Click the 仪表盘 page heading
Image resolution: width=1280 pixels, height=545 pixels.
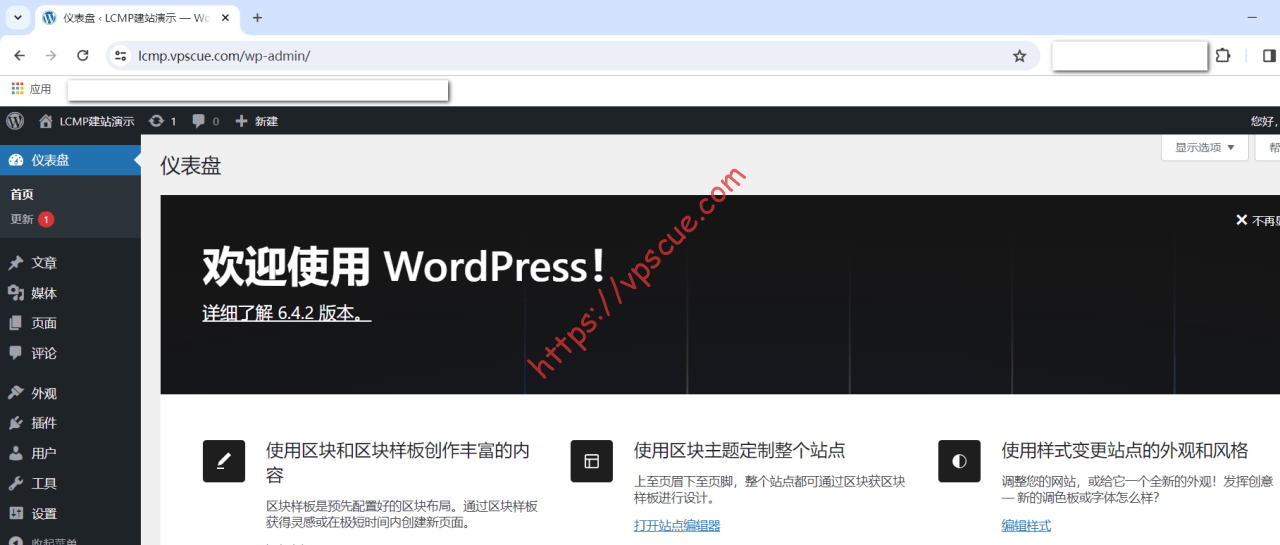click(191, 166)
